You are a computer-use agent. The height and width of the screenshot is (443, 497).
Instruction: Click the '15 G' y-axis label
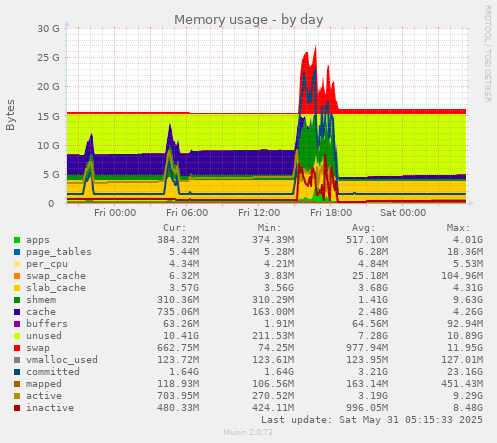point(48,116)
